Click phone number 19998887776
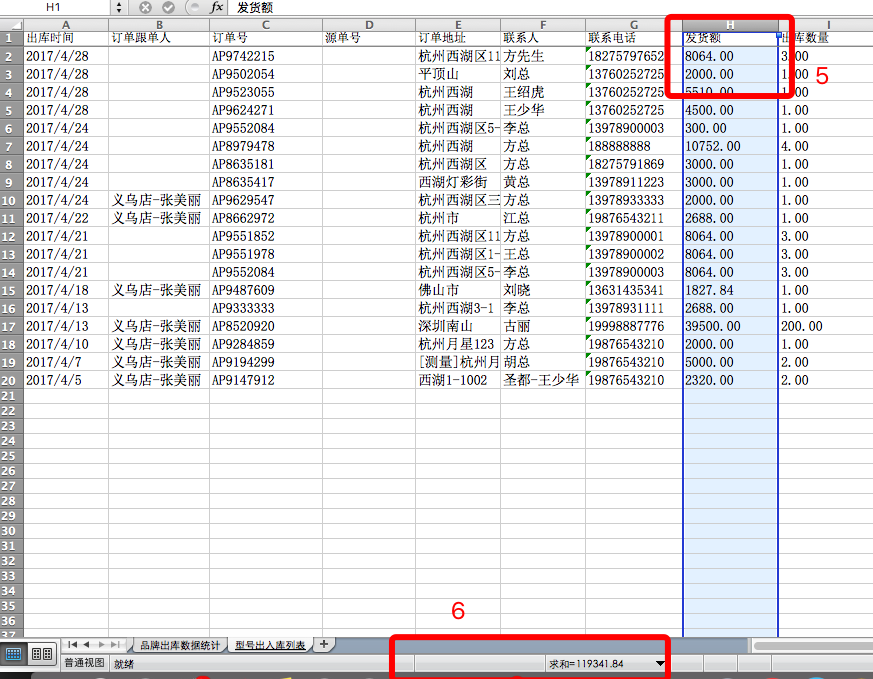 pyautogui.click(x=634, y=326)
